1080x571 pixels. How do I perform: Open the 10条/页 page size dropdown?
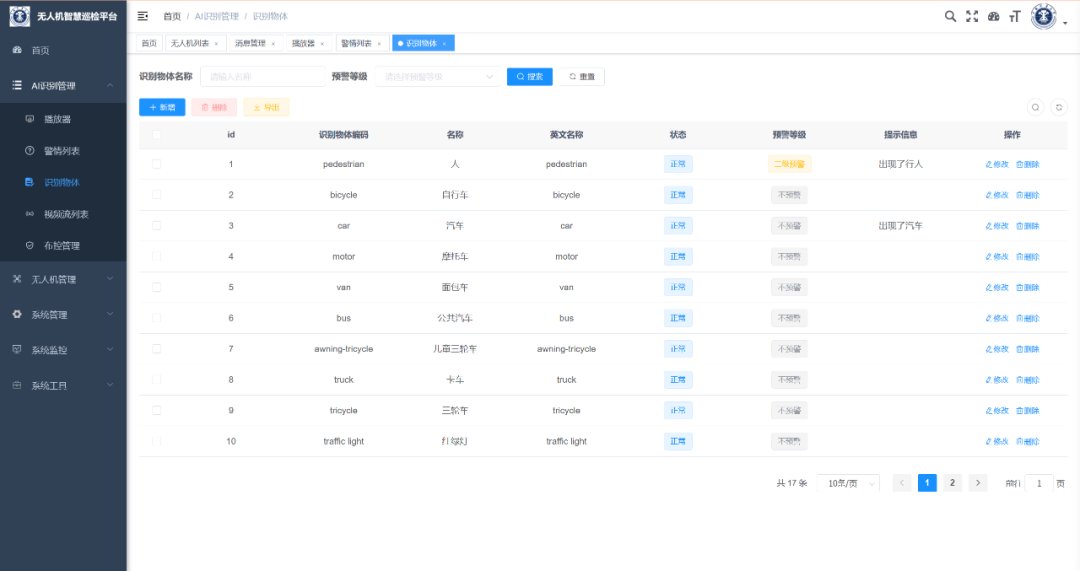[x=849, y=484]
